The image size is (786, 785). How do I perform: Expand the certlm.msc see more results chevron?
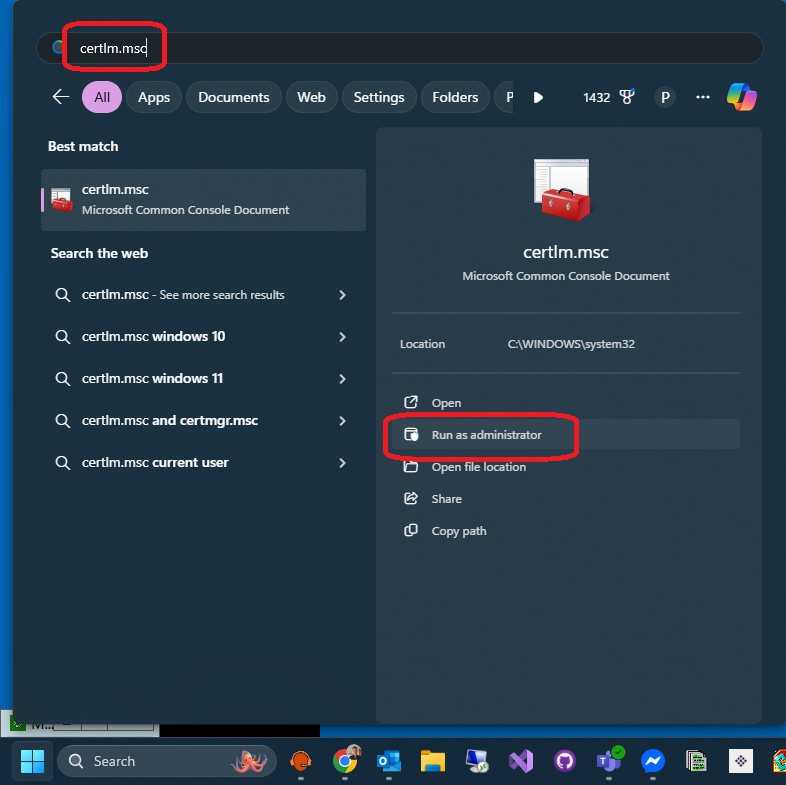342,295
